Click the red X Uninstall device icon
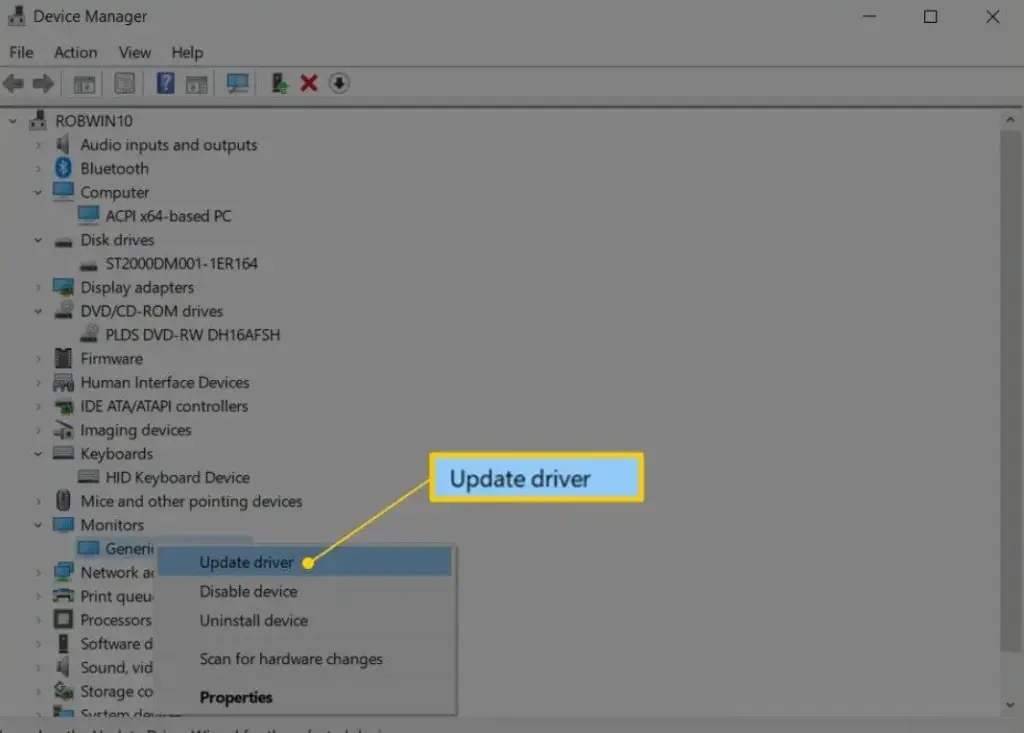Screen dimensions: 1024x733 click(x=309, y=84)
